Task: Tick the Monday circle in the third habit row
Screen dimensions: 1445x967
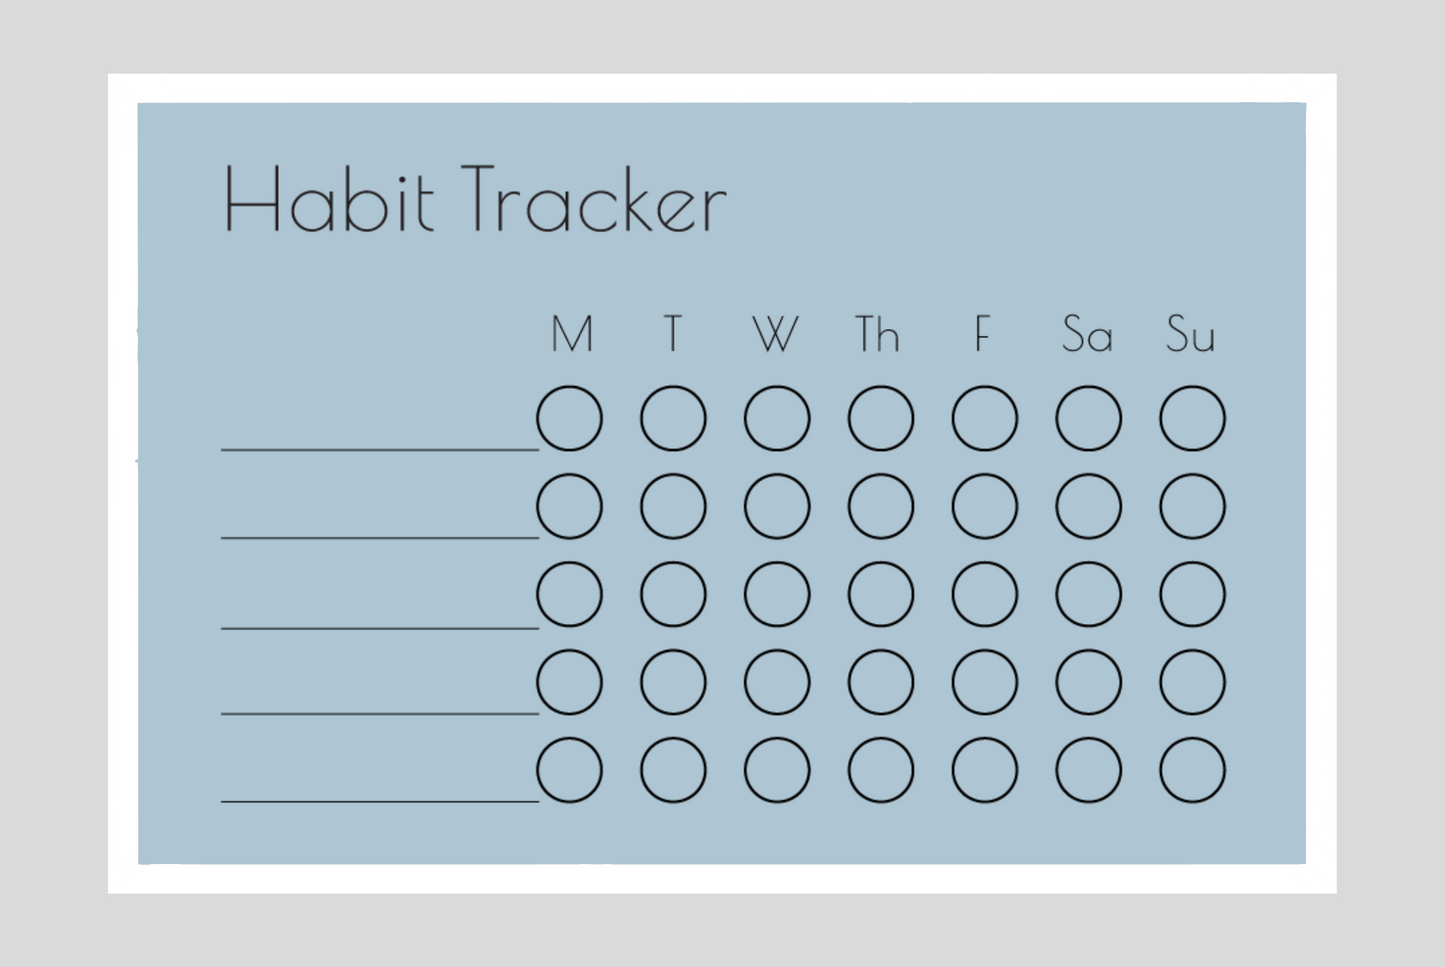Action: point(569,594)
